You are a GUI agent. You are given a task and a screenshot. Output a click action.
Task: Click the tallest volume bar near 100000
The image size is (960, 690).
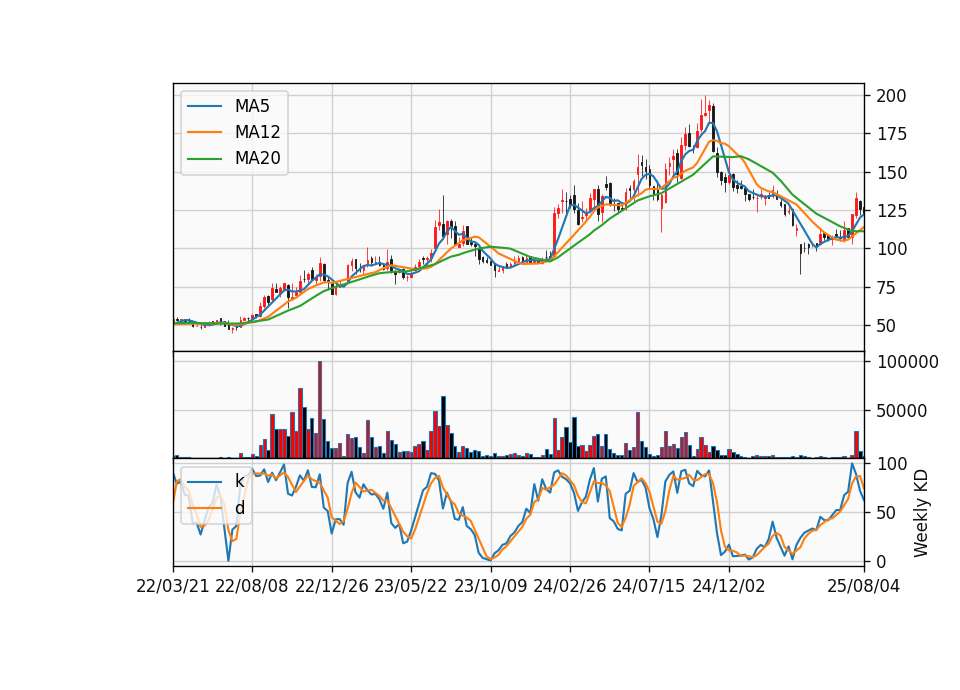320,410
